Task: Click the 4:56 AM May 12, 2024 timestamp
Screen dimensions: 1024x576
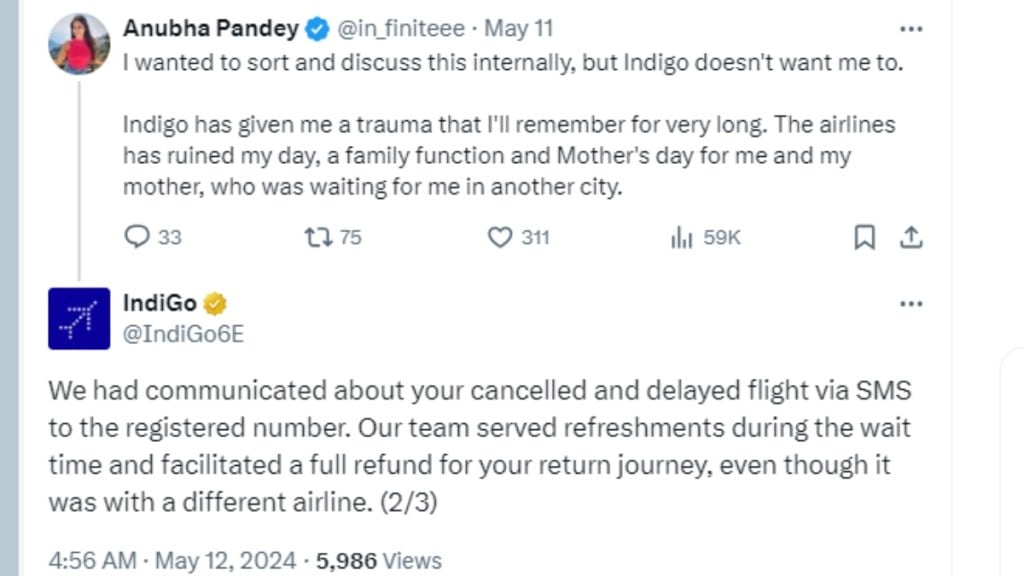Action: (x=171, y=560)
